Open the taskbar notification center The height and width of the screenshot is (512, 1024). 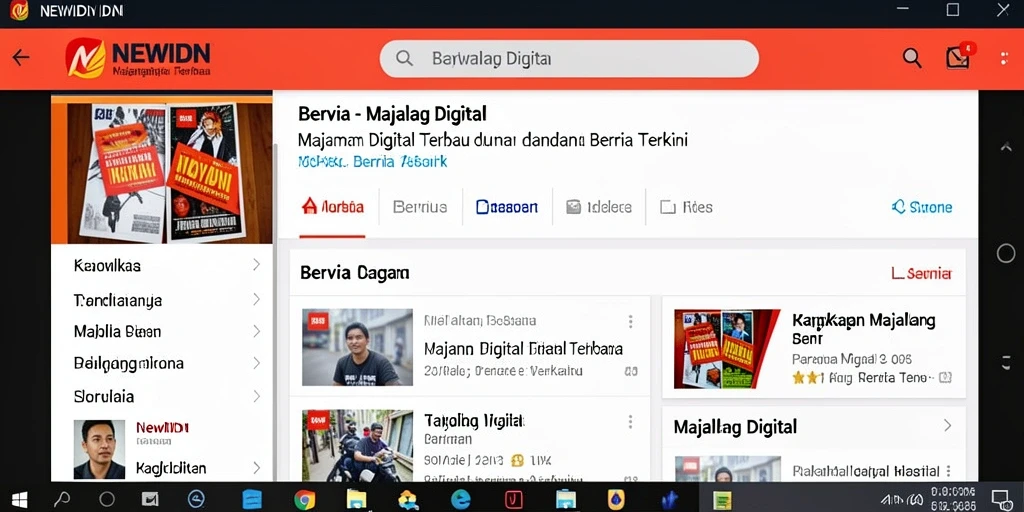1001,500
